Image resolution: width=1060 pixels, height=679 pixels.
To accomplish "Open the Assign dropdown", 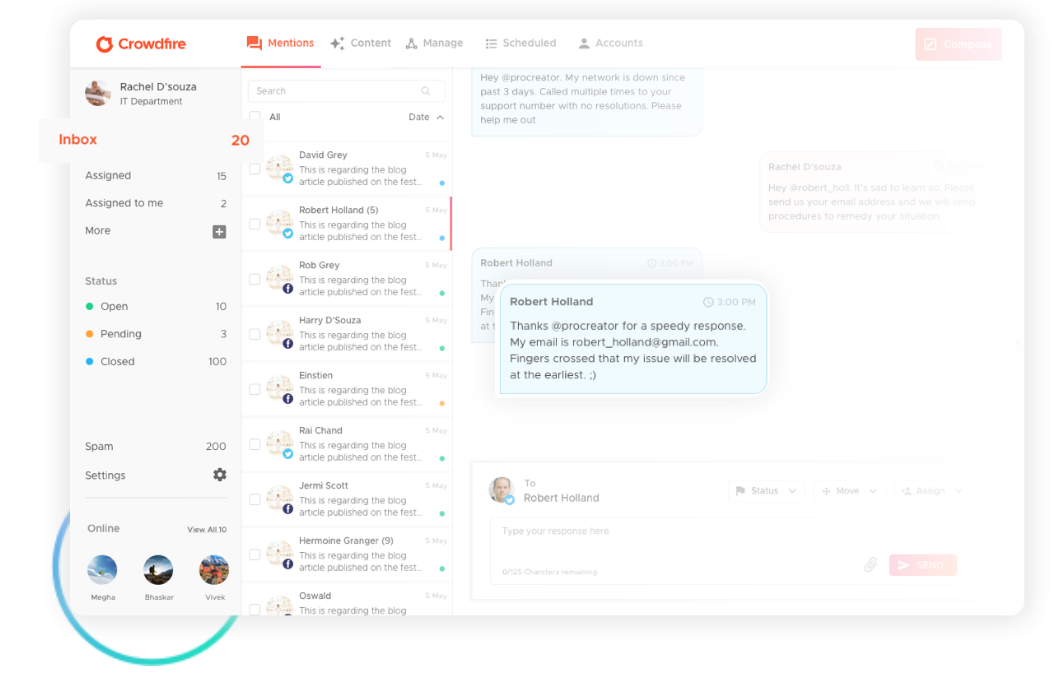I will (x=932, y=491).
